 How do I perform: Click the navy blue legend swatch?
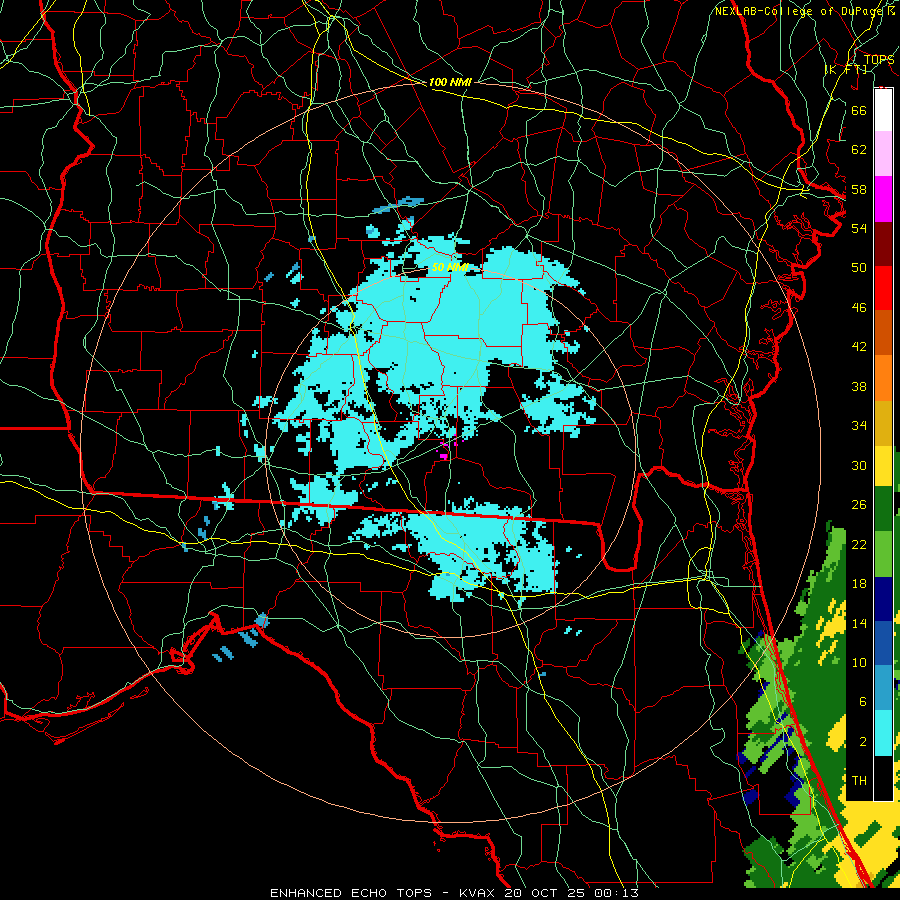point(883,599)
